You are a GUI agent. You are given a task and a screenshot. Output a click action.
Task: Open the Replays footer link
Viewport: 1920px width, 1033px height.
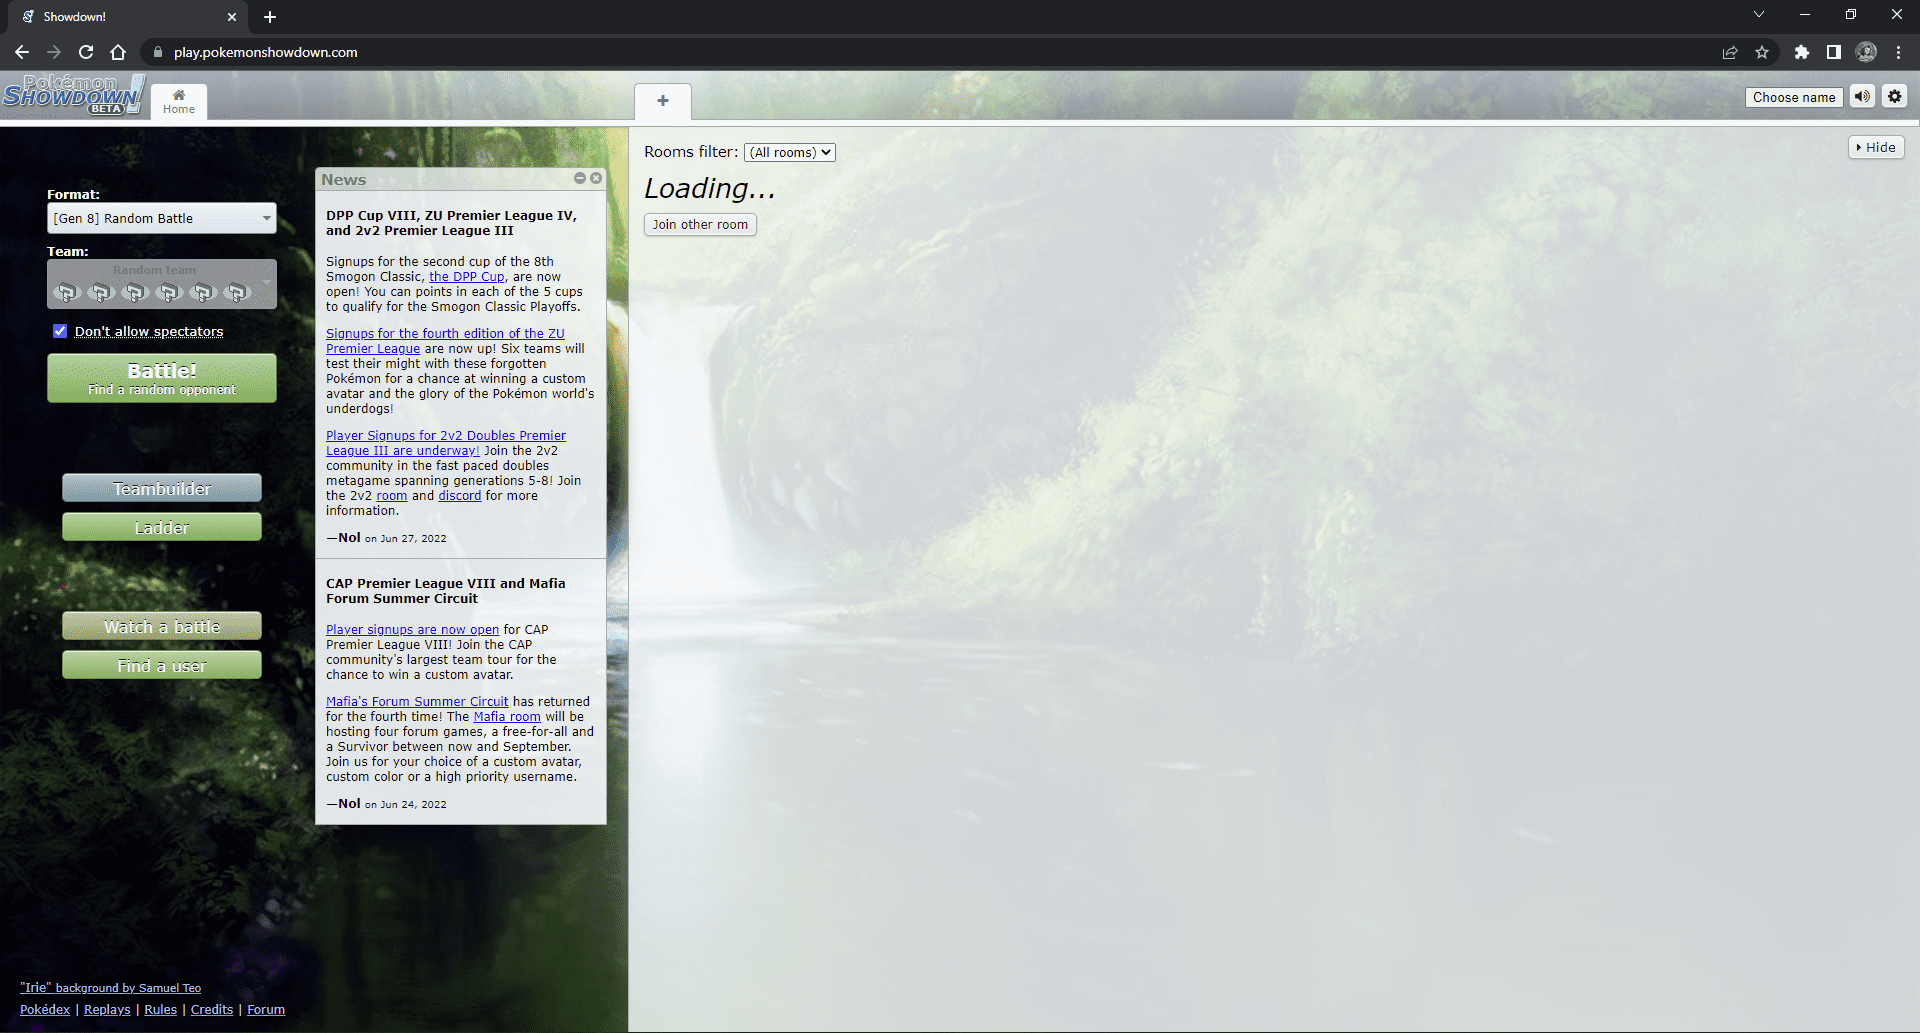click(107, 1010)
